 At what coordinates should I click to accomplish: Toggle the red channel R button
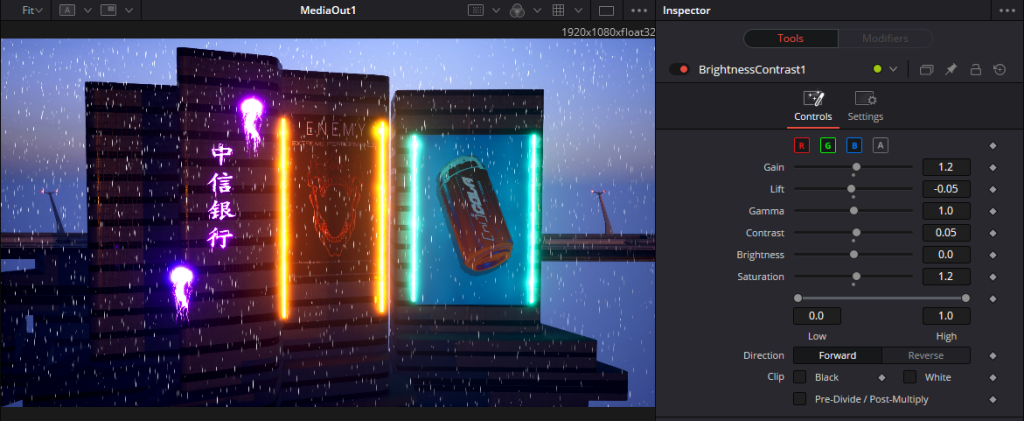801,145
